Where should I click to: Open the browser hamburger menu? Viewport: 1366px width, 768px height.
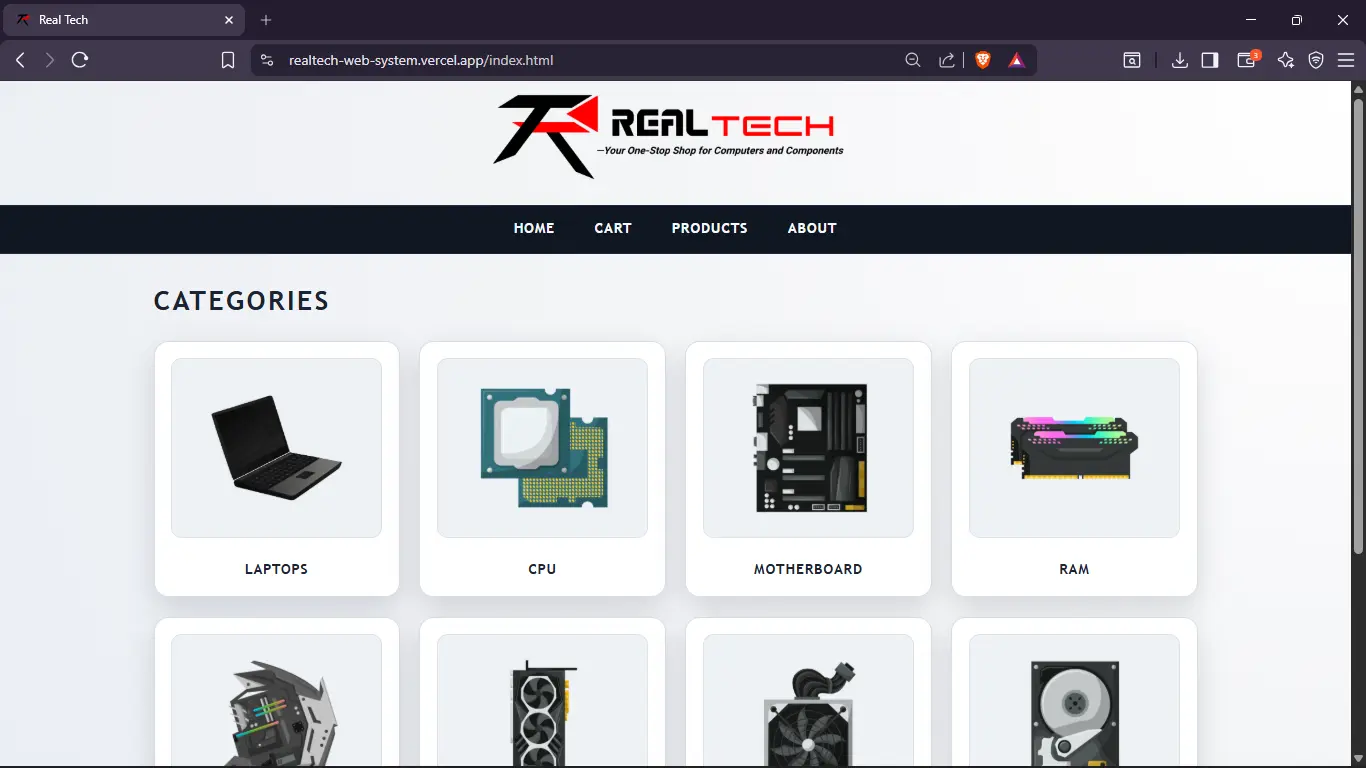click(1346, 60)
